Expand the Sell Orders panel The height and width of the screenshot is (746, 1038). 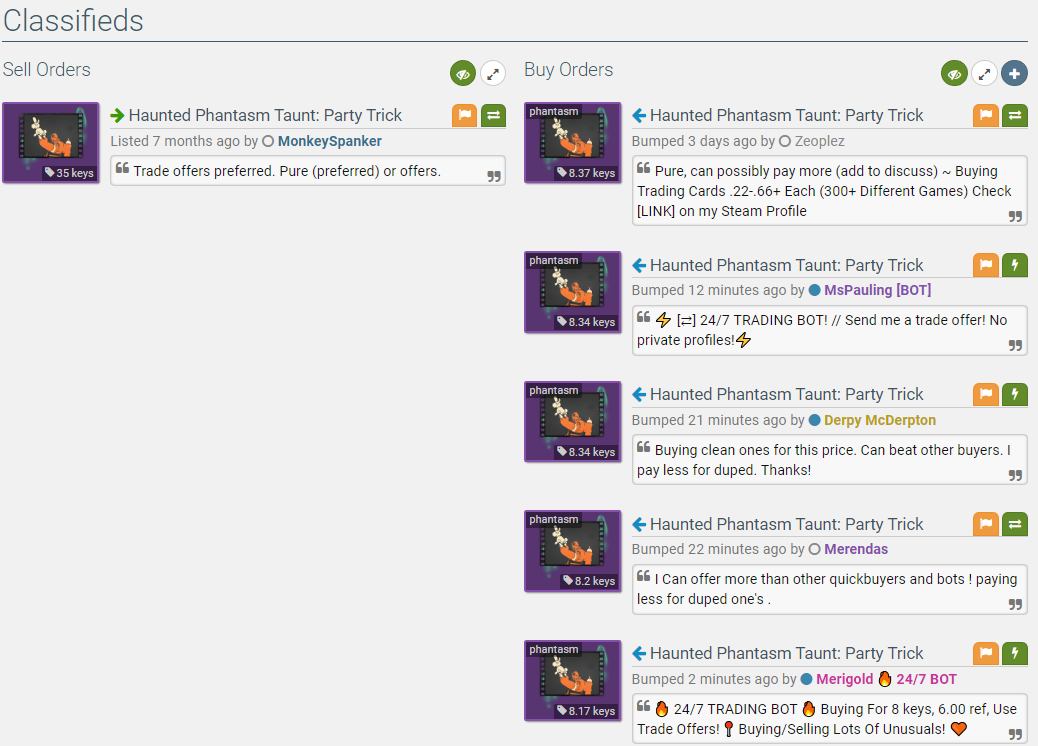pyautogui.click(x=492, y=73)
